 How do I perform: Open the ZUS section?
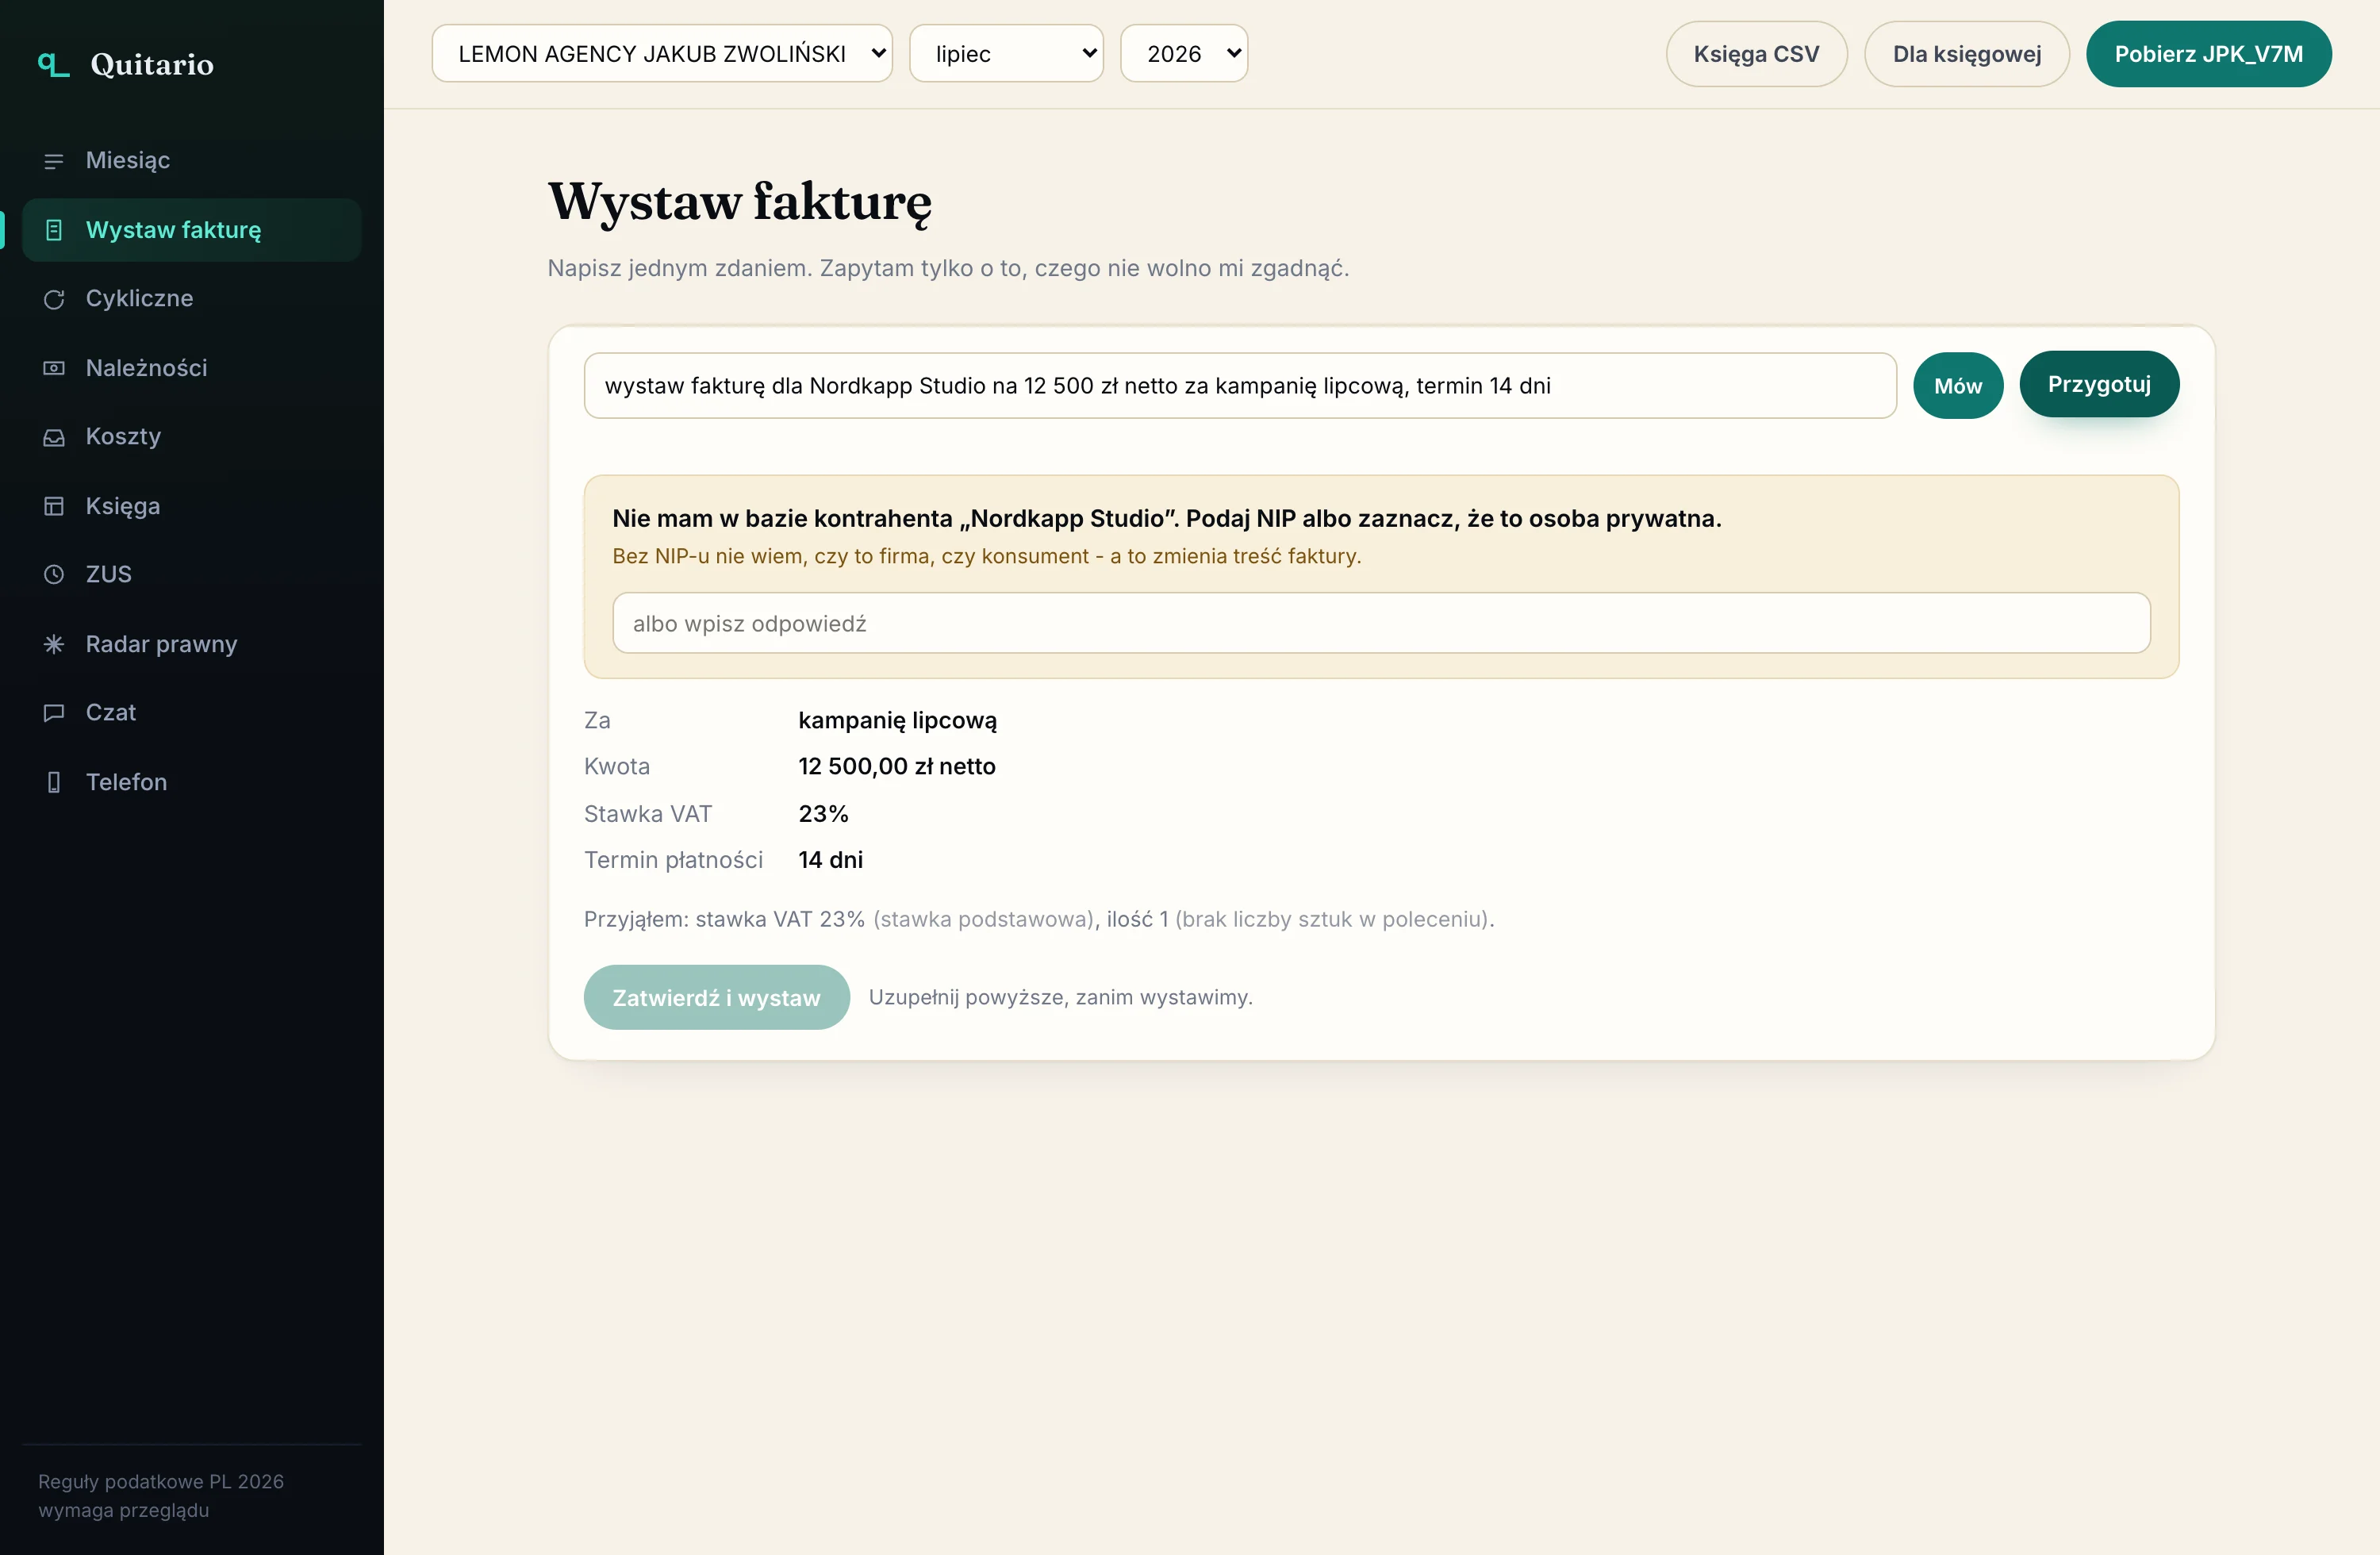click(192, 575)
